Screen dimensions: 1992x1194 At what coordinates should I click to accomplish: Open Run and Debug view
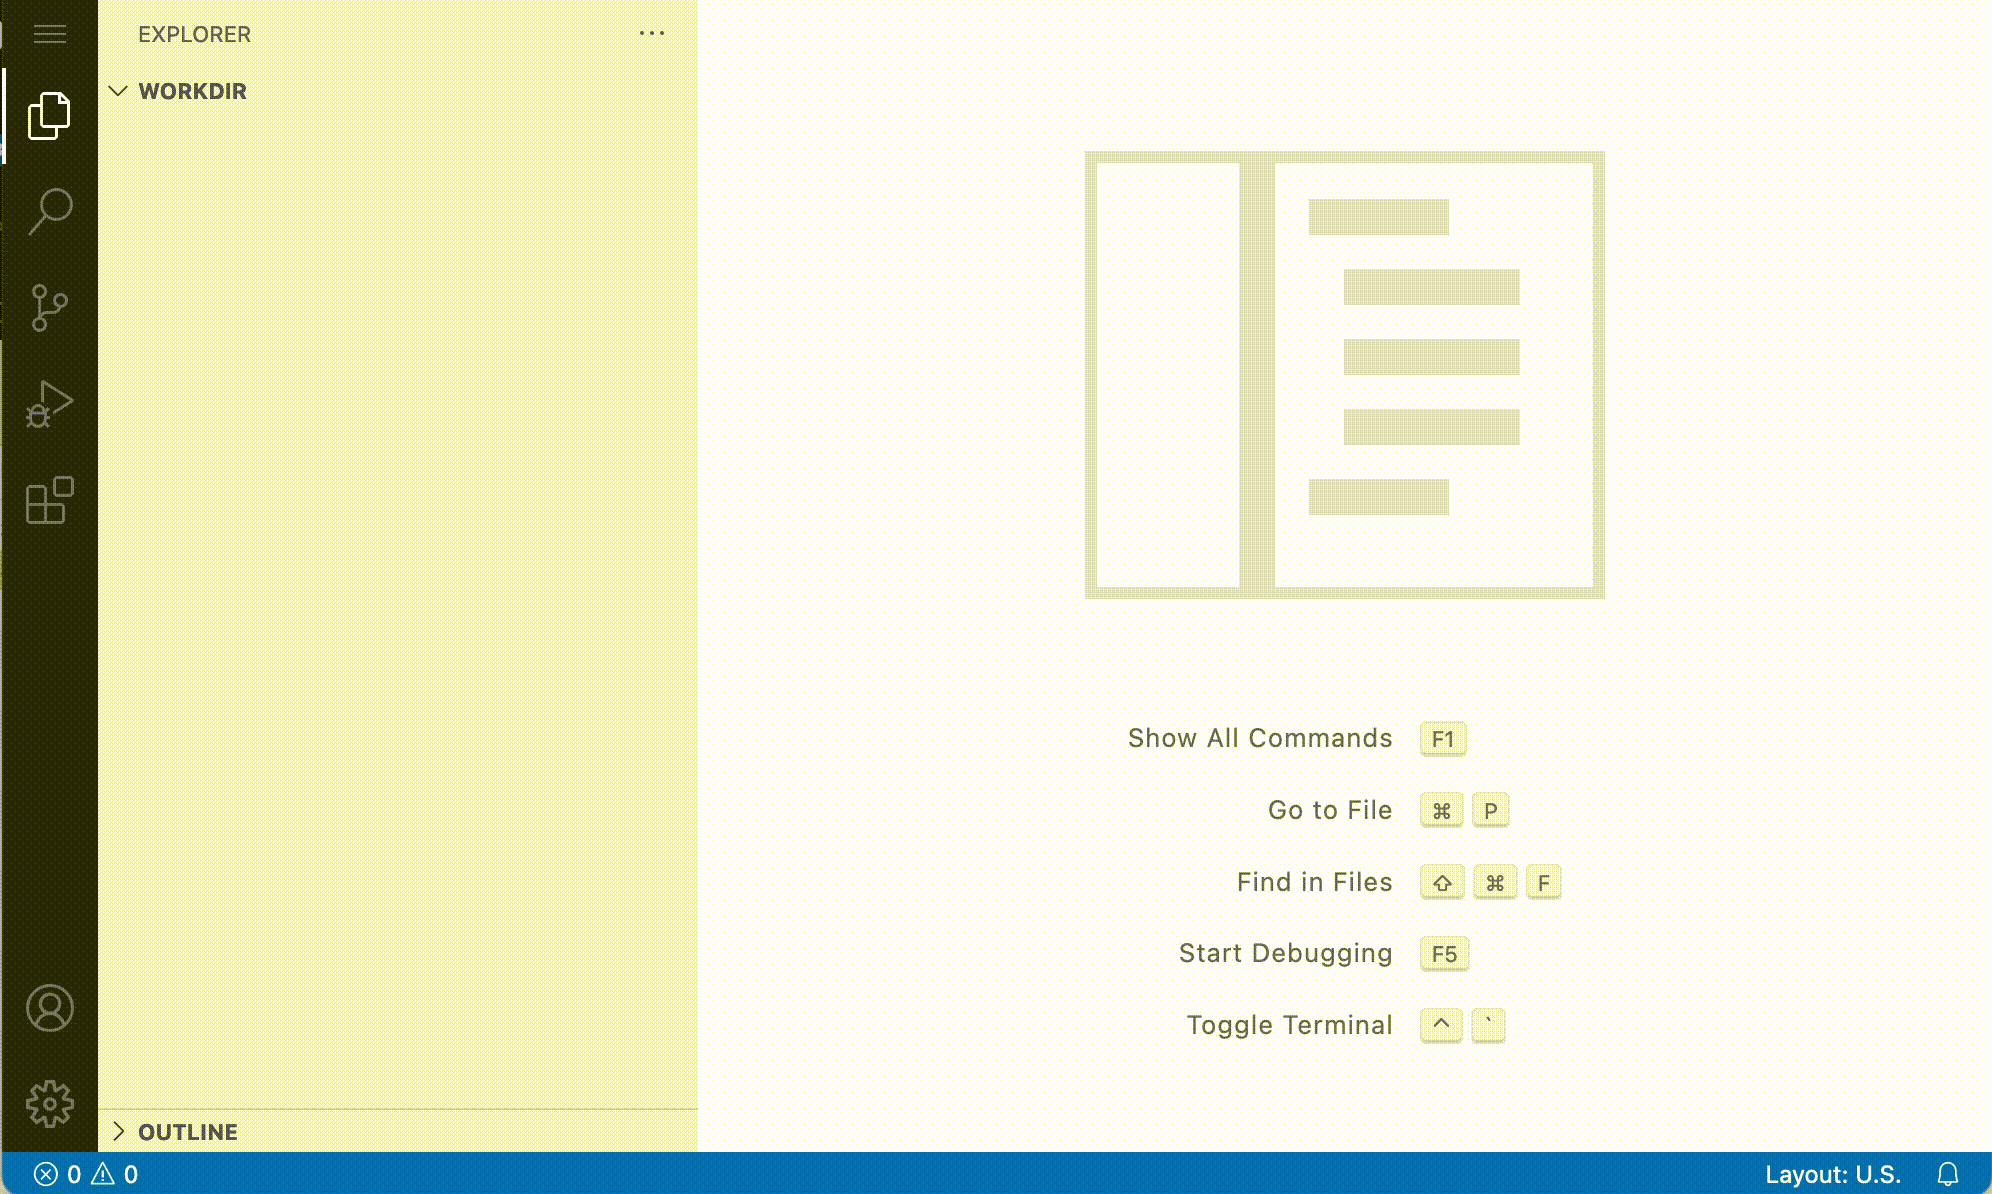[x=49, y=404]
